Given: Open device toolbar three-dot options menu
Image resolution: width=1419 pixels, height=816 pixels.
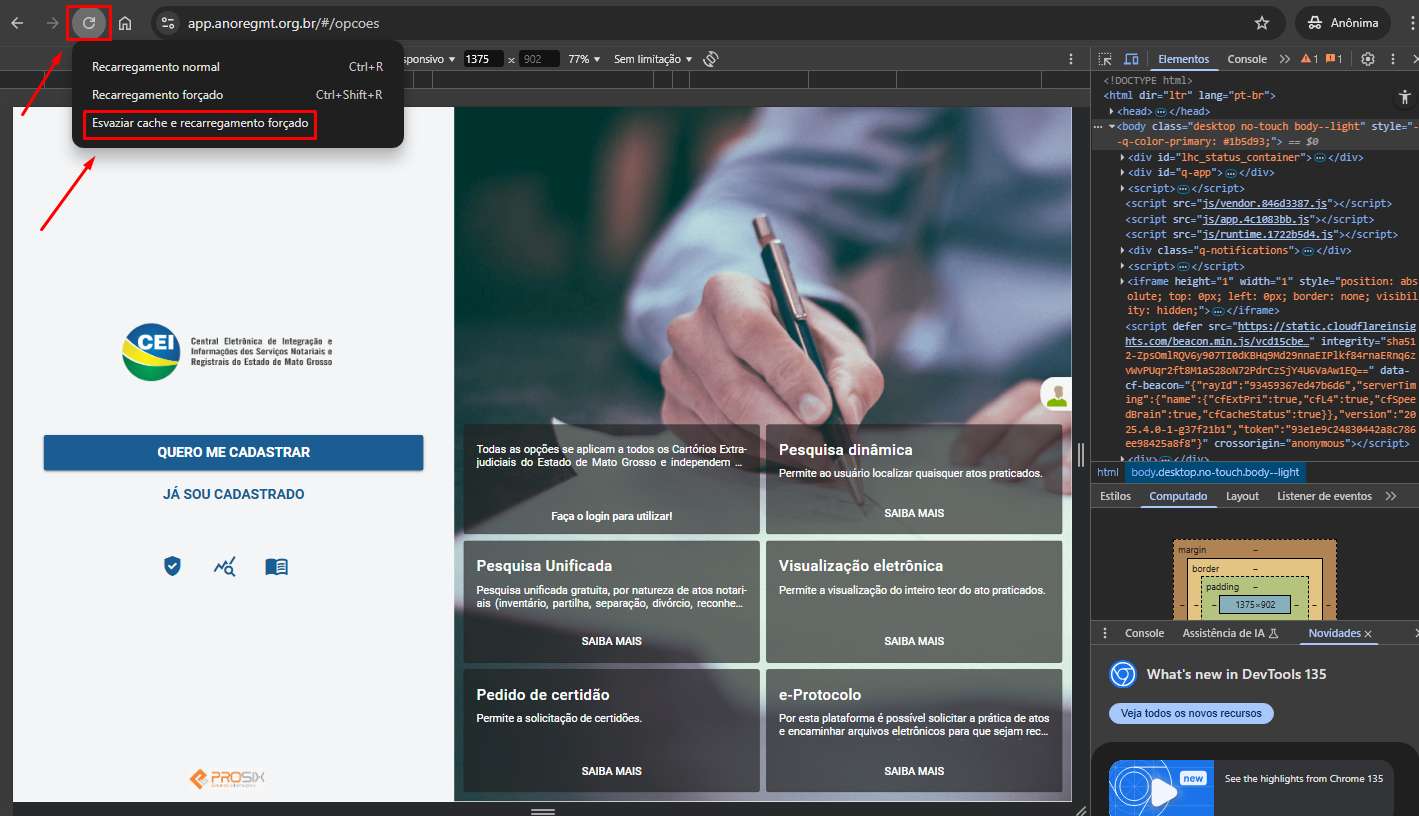Looking at the screenshot, I should (x=1071, y=59).
